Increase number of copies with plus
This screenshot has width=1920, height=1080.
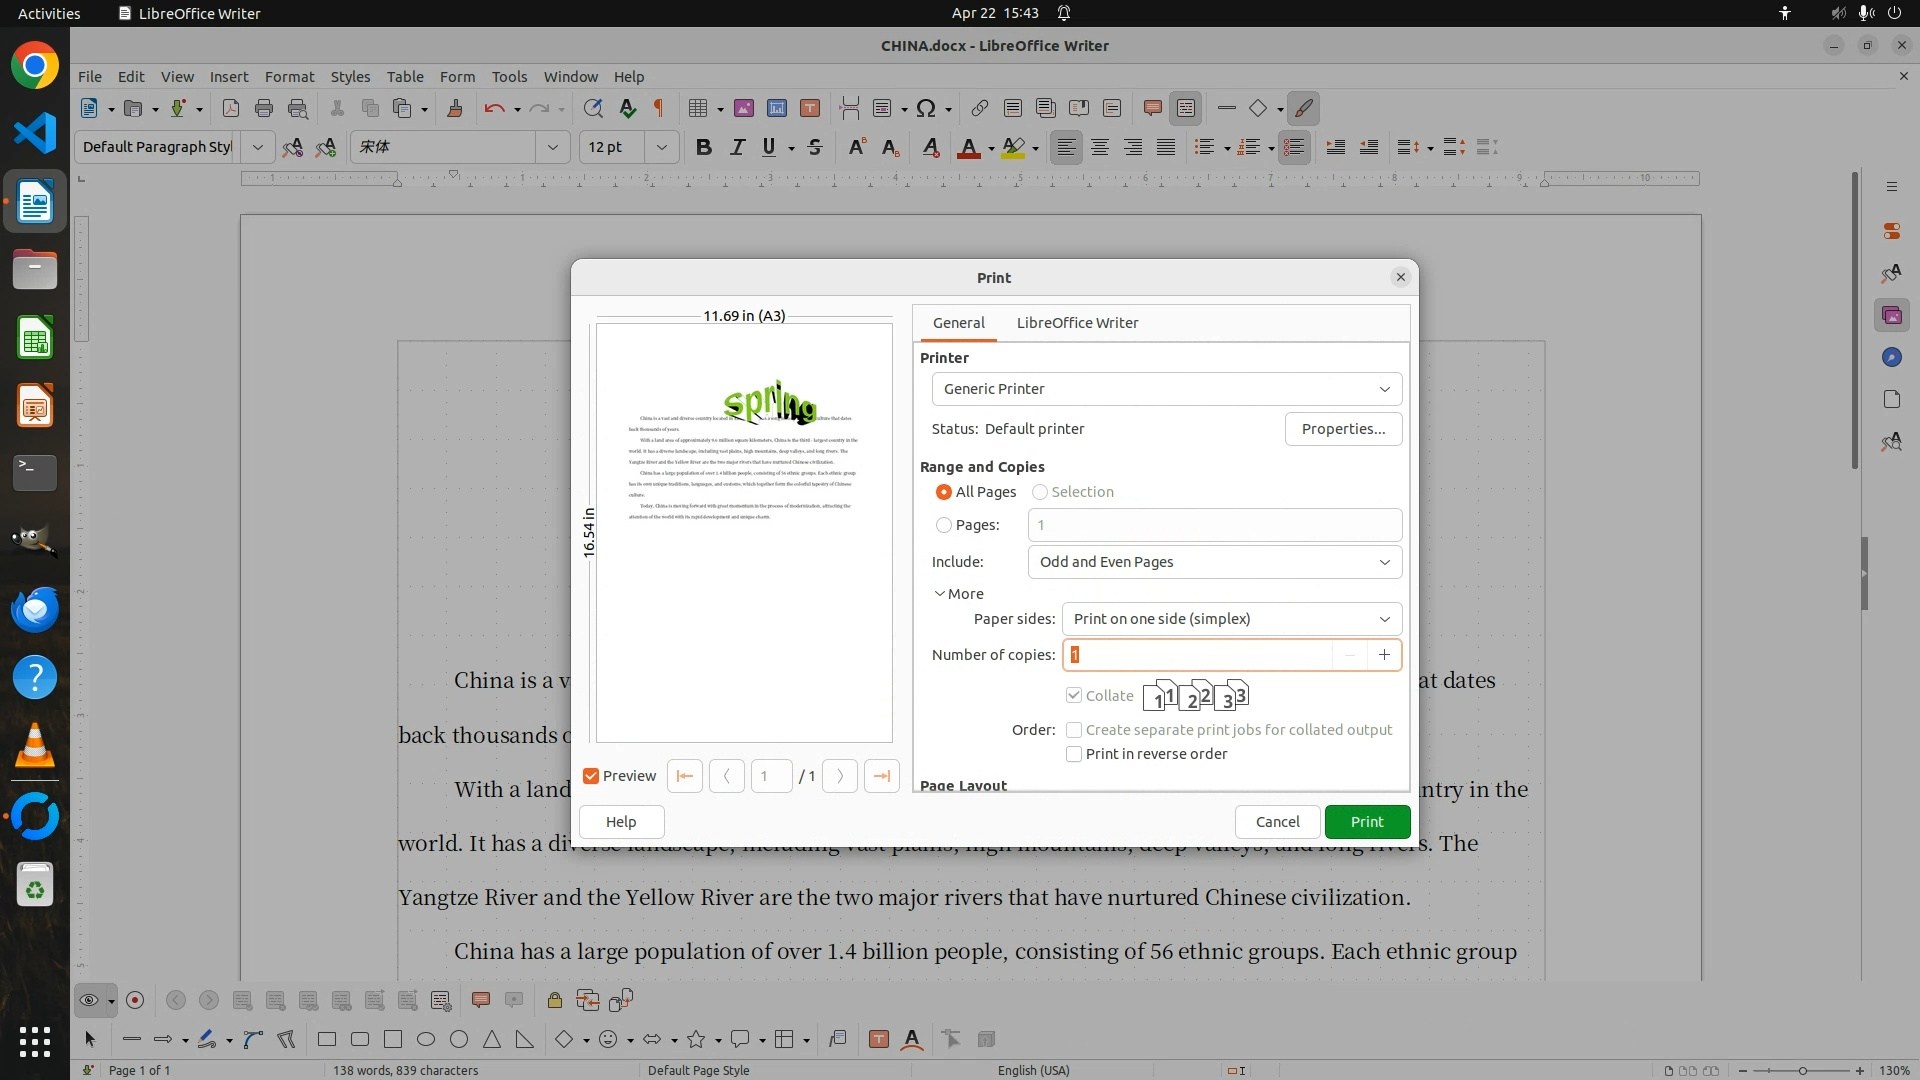point(1384,655)
